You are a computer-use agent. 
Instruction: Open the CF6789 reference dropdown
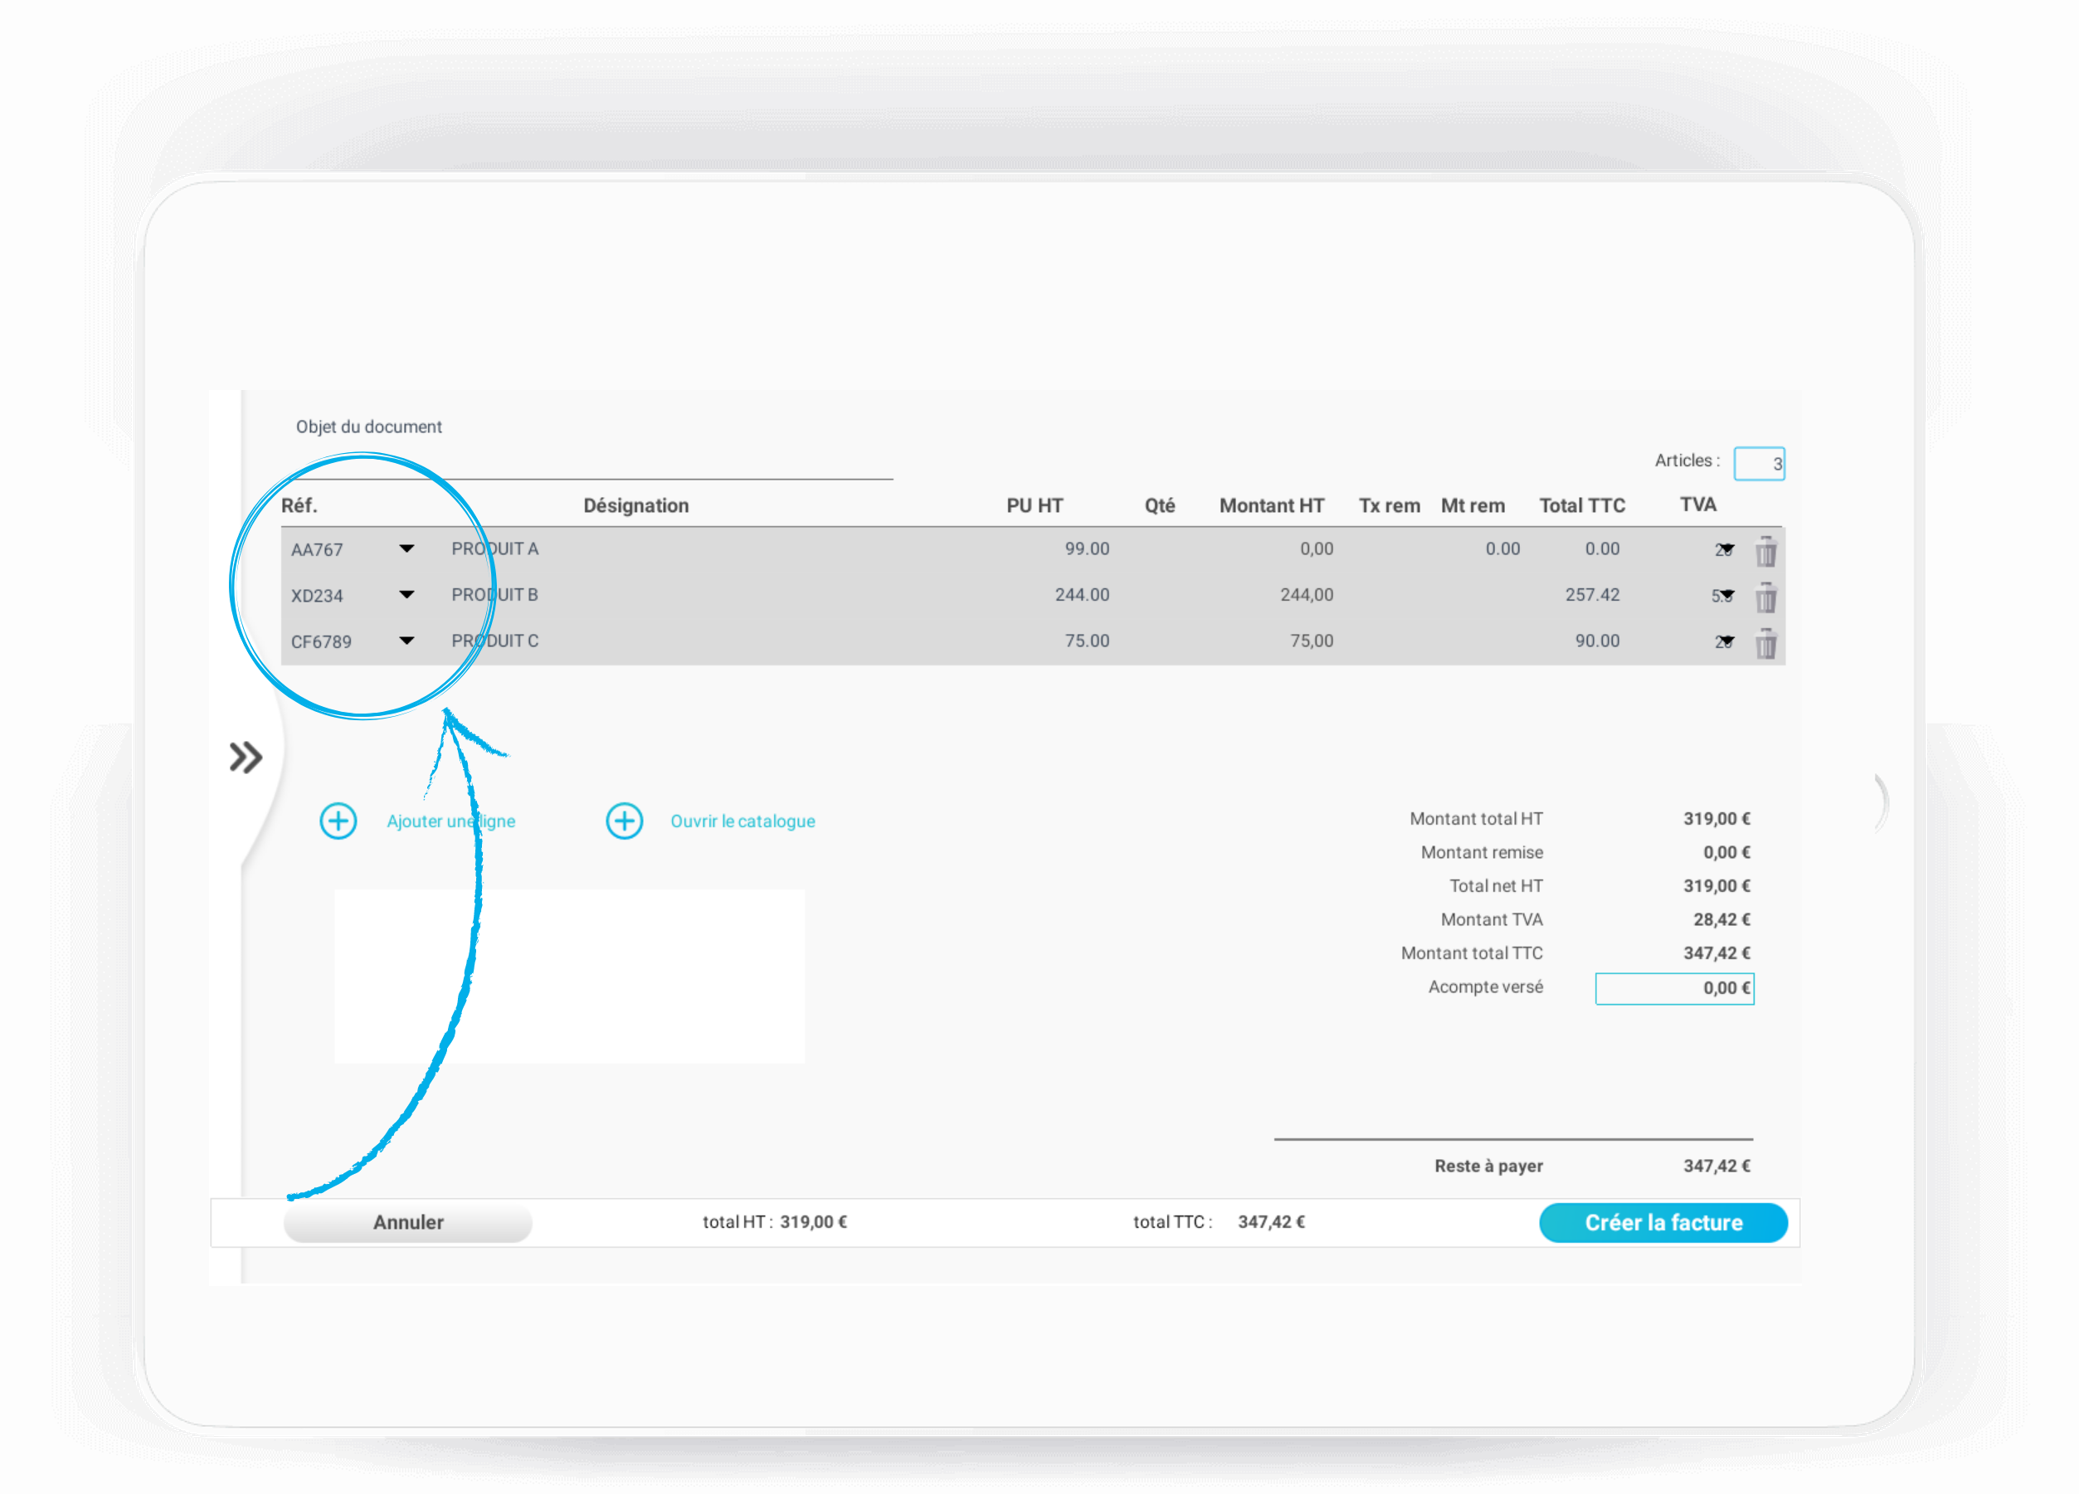(406, 641)
